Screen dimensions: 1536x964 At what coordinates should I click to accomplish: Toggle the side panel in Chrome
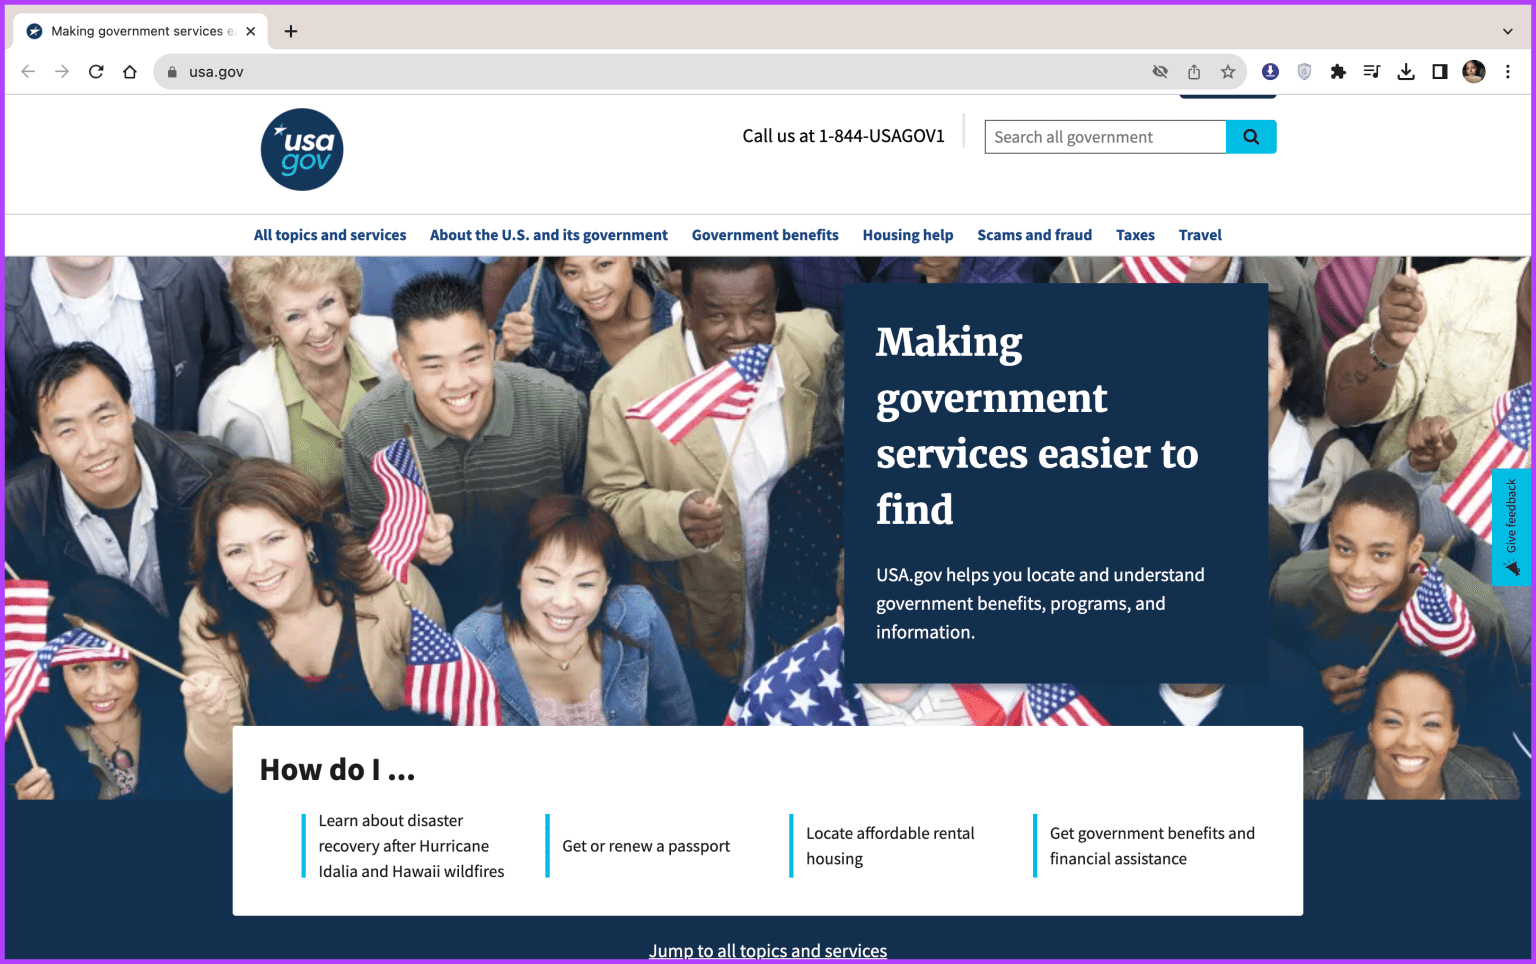click(1440, 72)
